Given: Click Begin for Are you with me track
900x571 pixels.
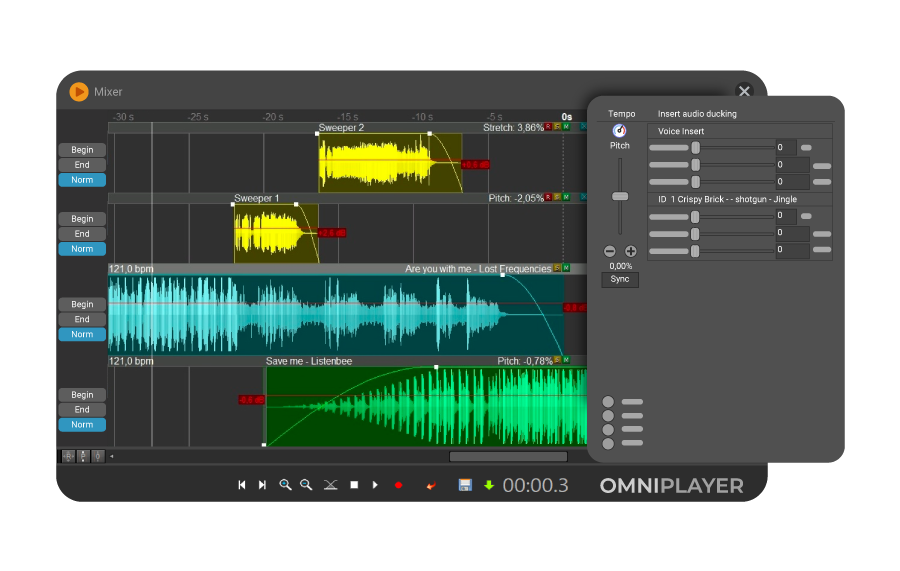Looking at the screenshot, I should pyautogui.click(x=82, y=304).
